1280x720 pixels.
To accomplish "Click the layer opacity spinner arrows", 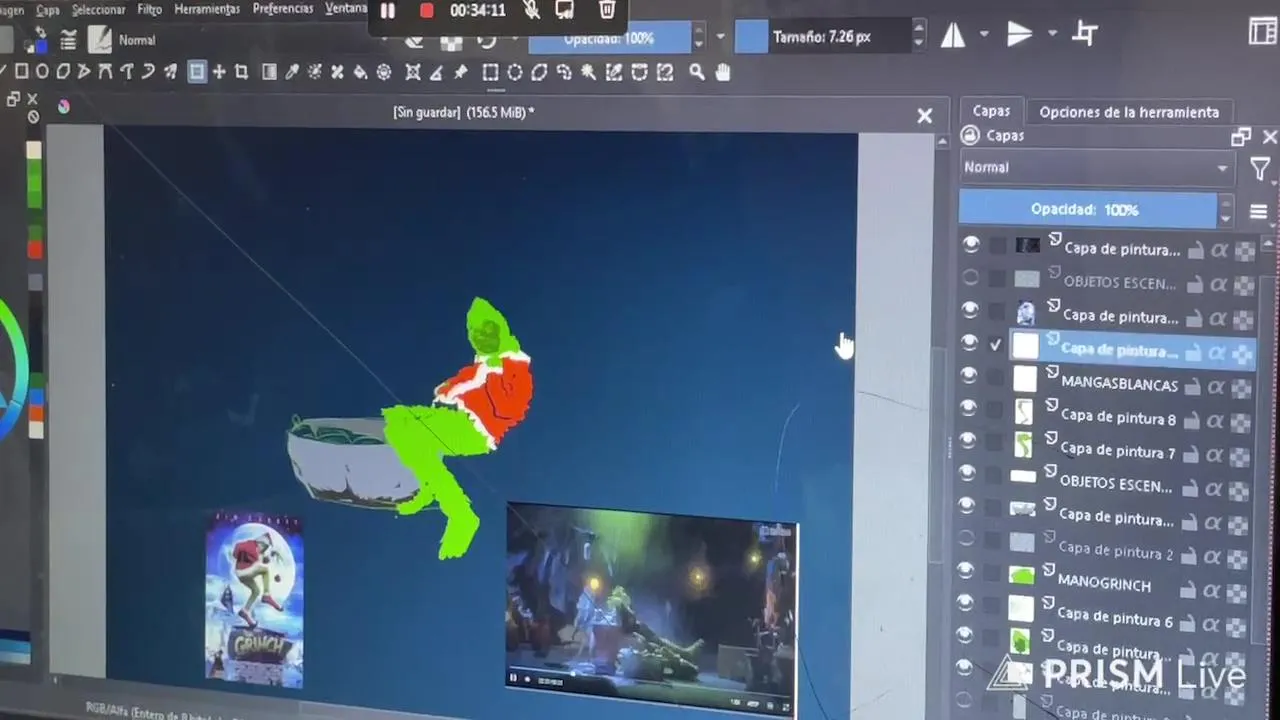I will [1225, 209].
